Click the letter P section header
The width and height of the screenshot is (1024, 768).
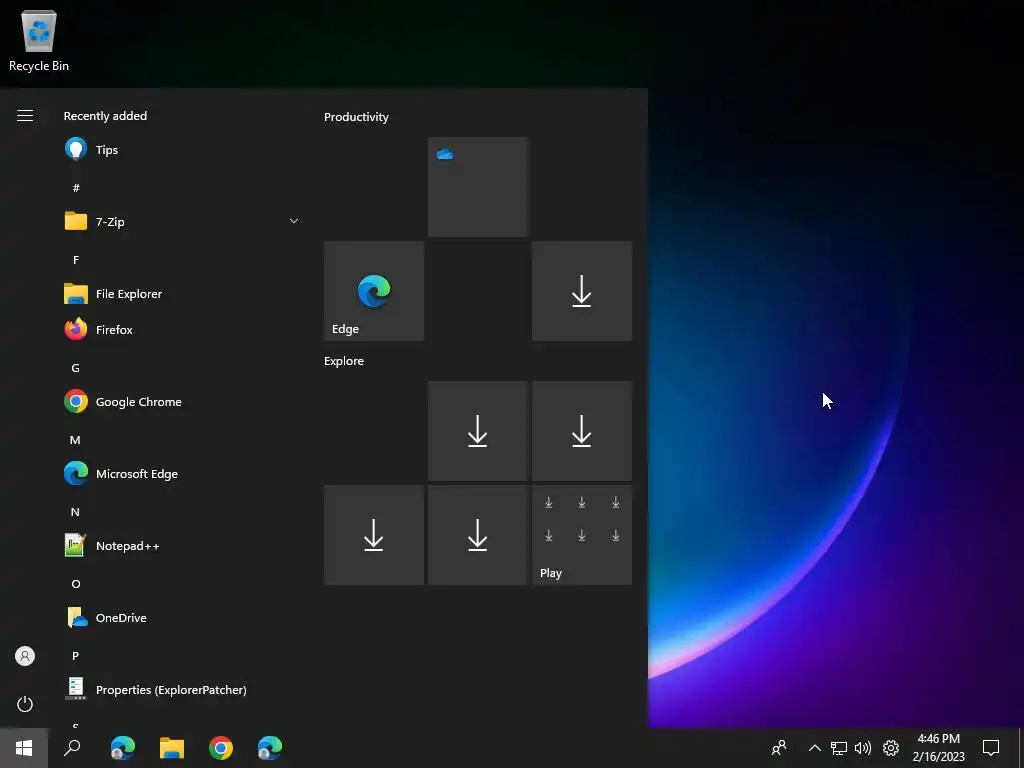point(76,656)
